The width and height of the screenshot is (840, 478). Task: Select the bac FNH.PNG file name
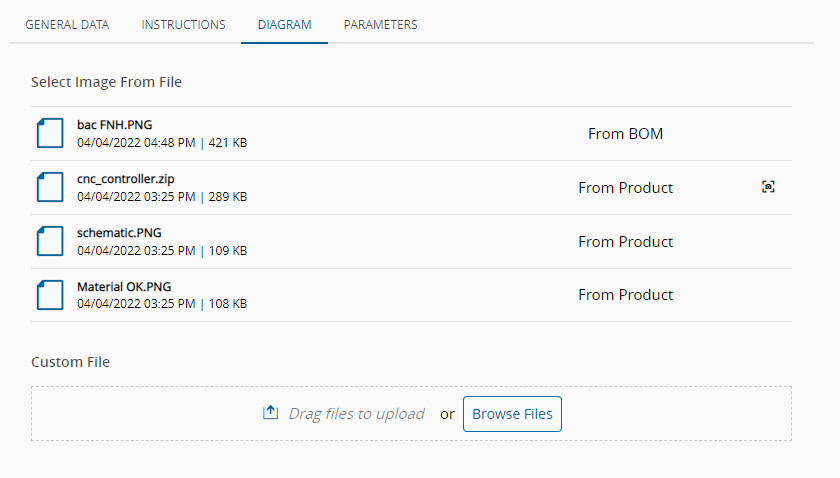pyautogui.click(x=114, y=125)
